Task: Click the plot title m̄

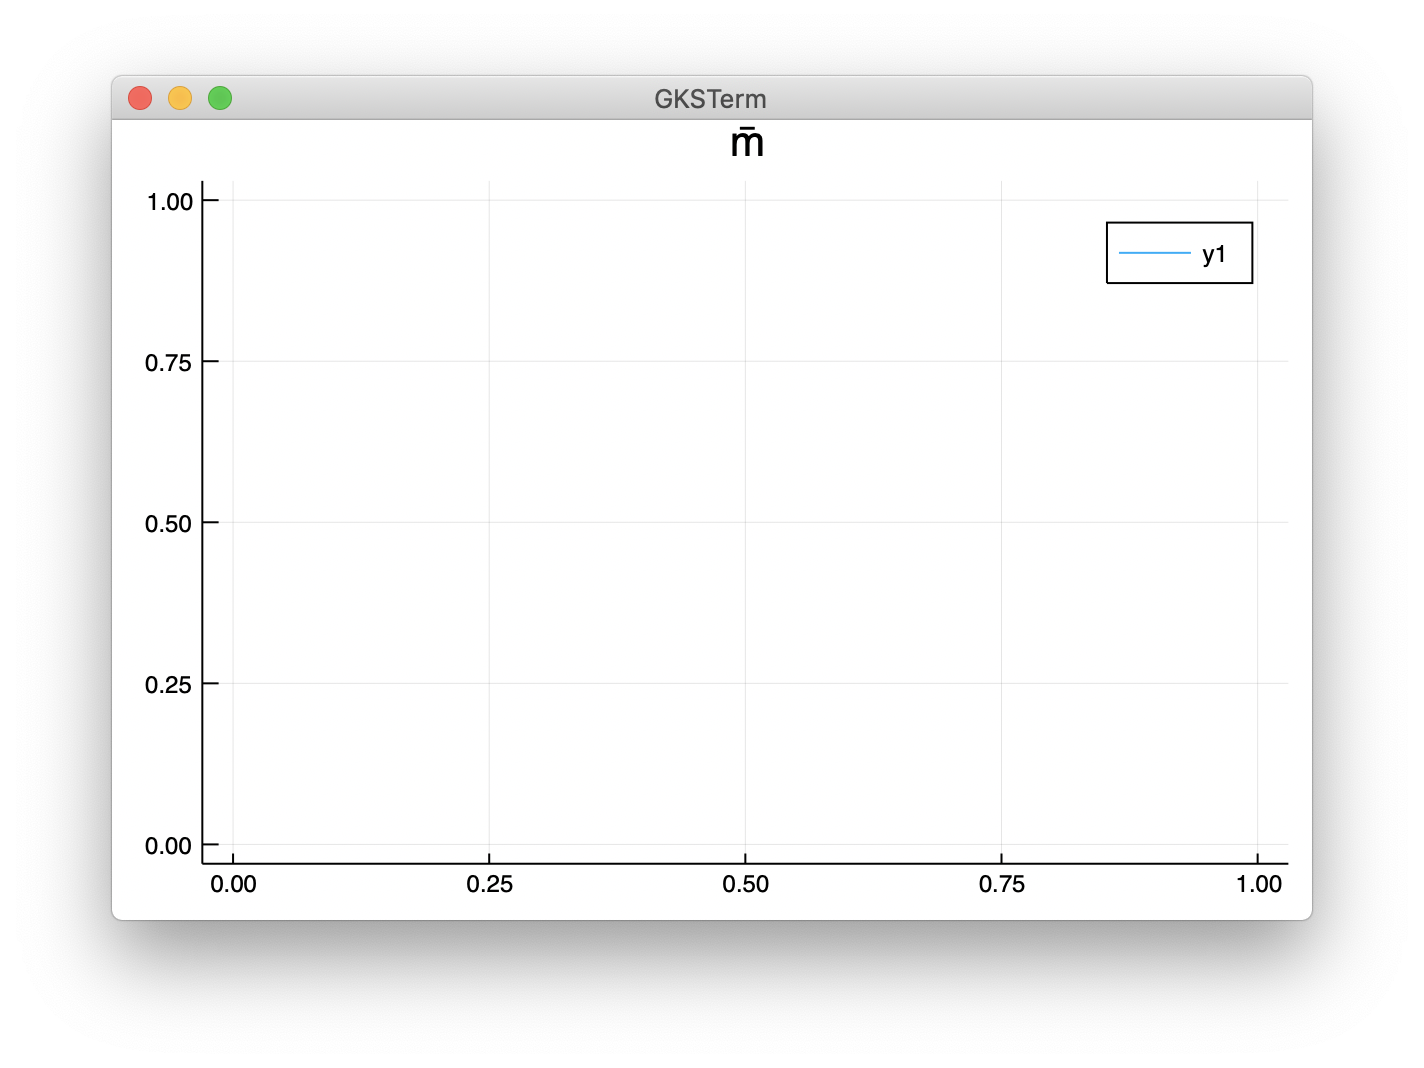Action: pyautogui.click(x=747, y=143)
